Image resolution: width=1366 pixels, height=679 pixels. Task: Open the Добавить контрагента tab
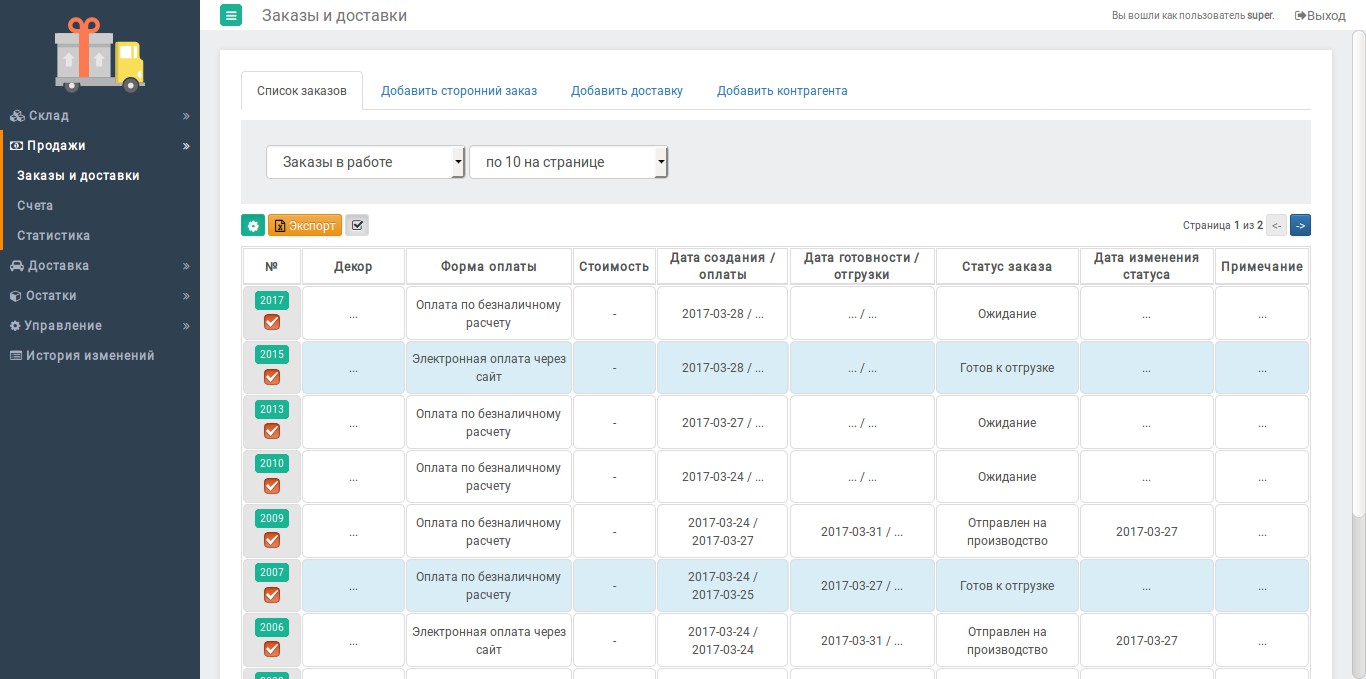[782, 91]
